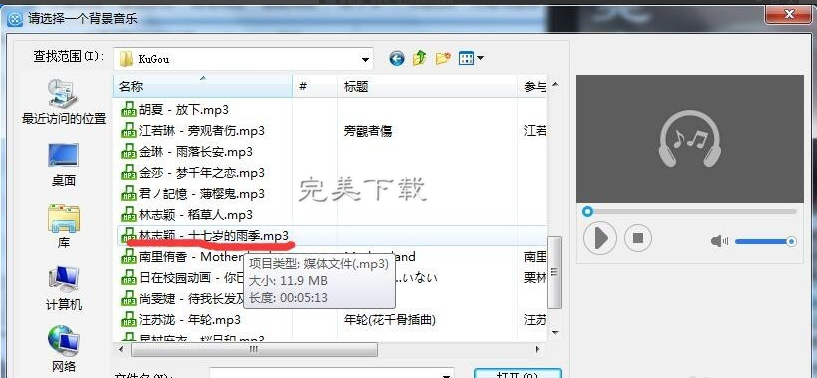Click the mp3 icon of 金莎 - 梦千年之恋

tap(128, 173)
